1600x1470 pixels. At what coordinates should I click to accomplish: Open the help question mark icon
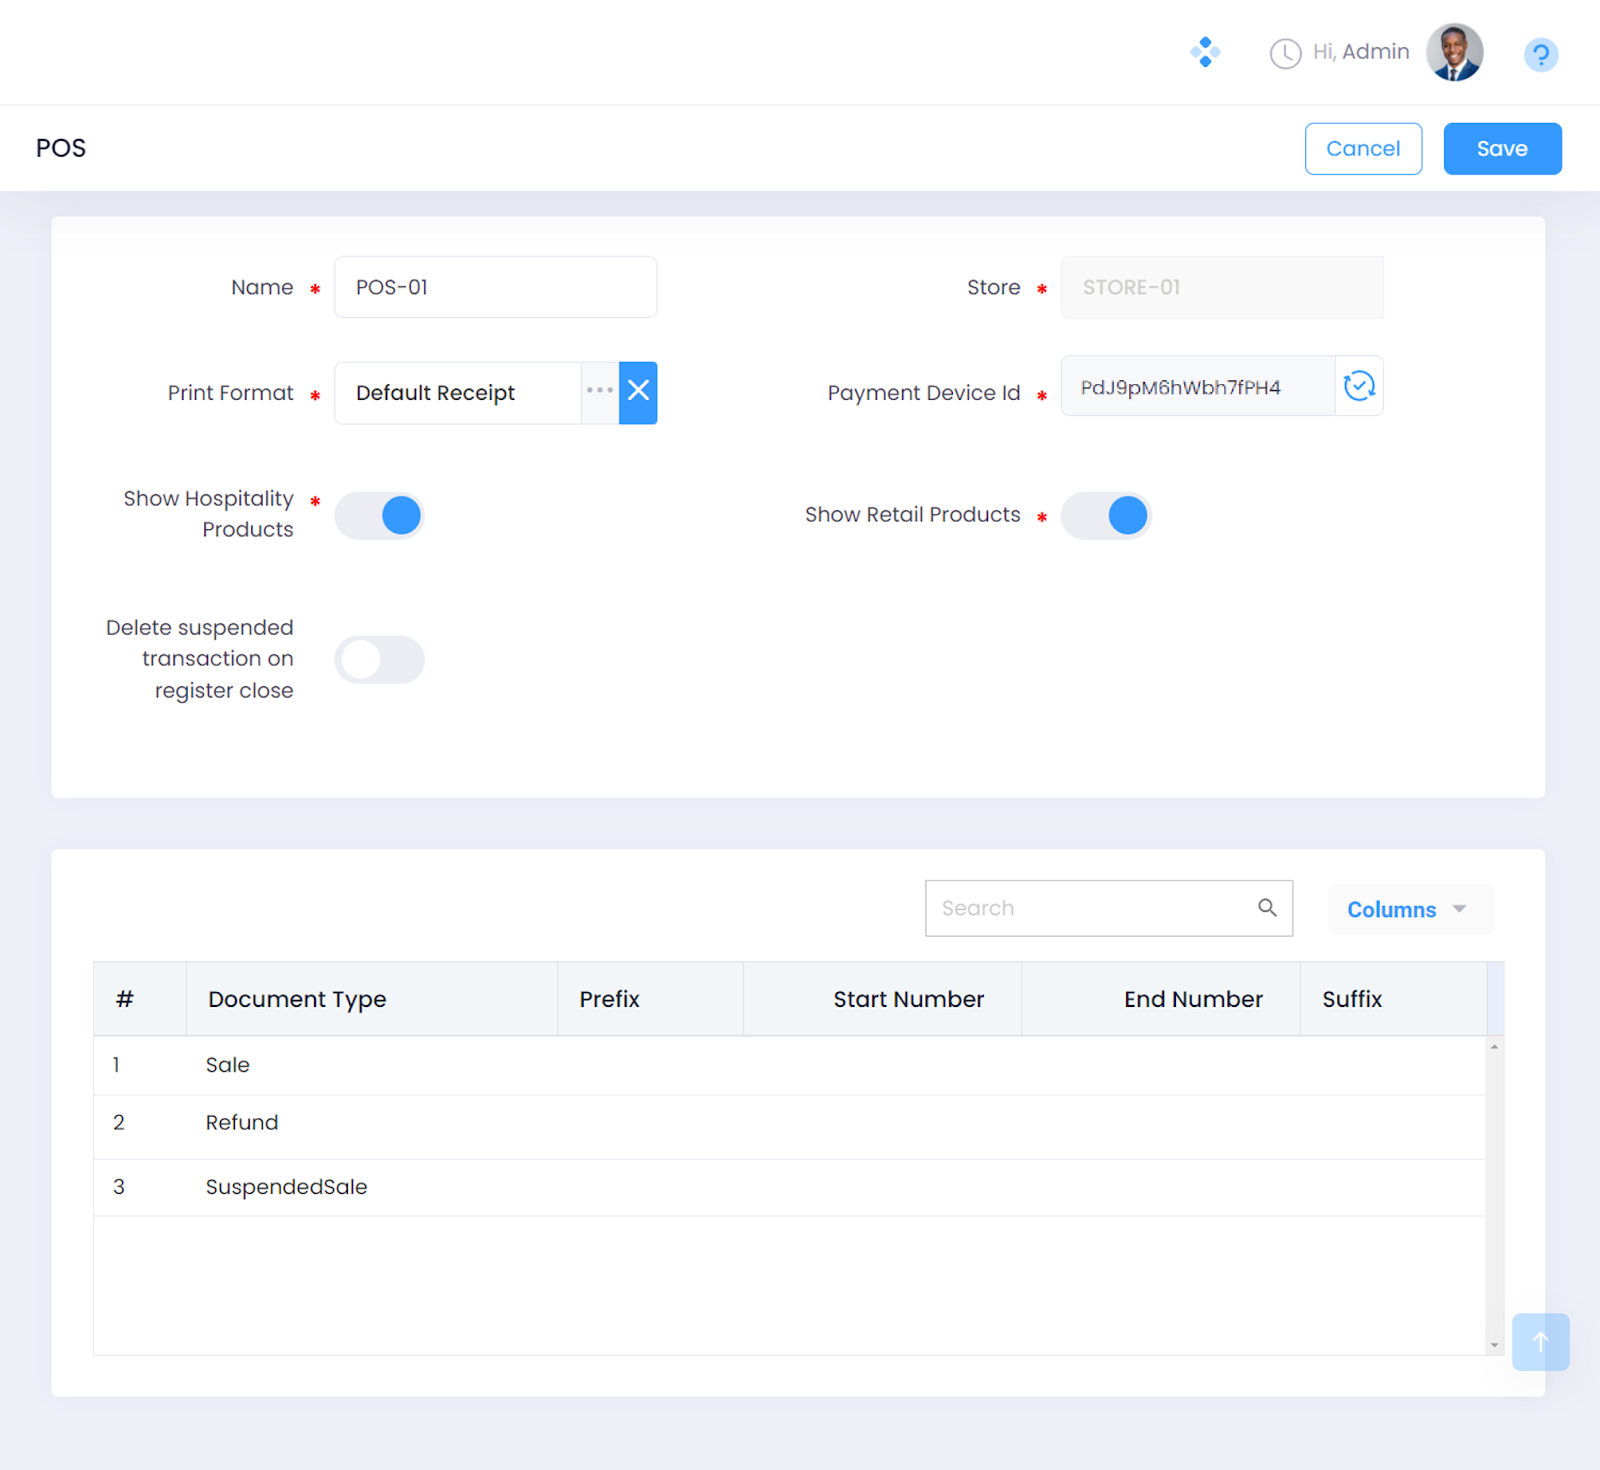point(1540,54)
